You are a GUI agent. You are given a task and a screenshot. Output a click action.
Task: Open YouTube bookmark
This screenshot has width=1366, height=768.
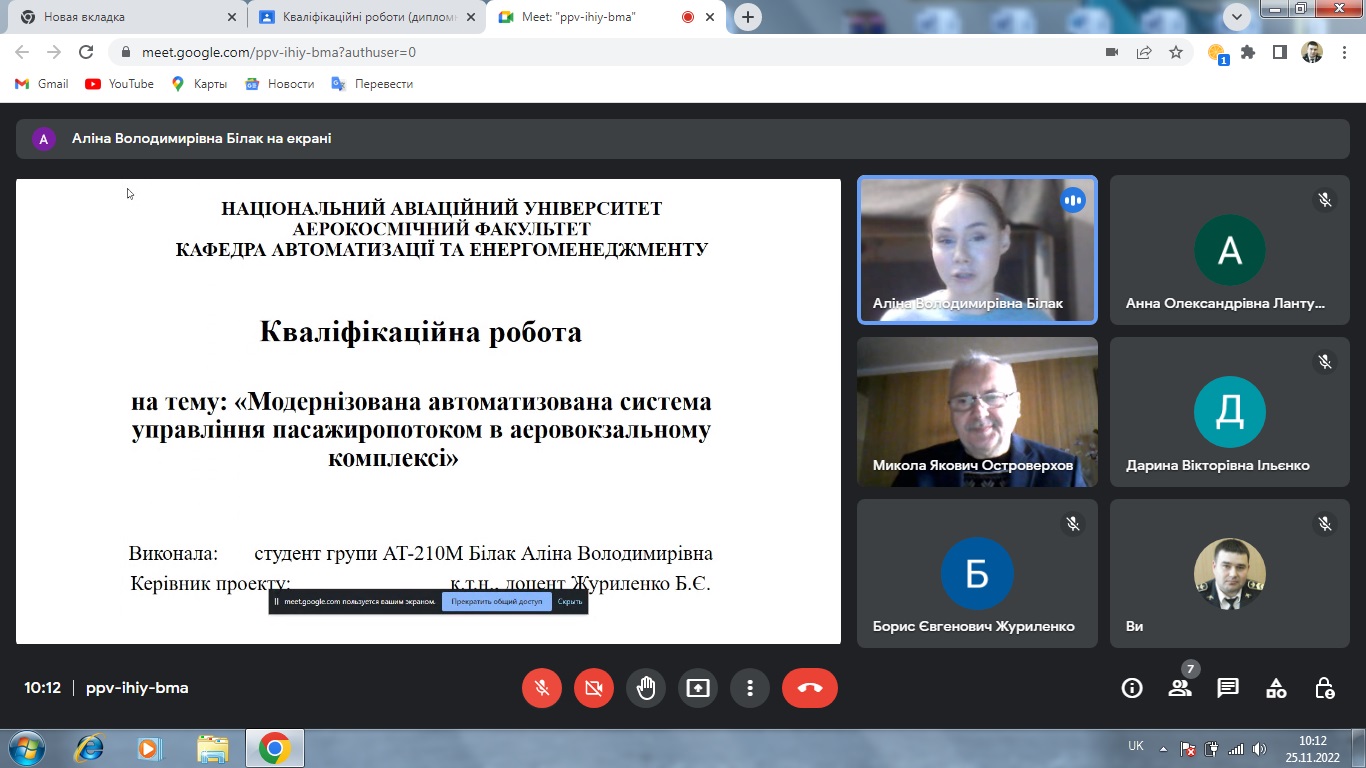[120, 84]
